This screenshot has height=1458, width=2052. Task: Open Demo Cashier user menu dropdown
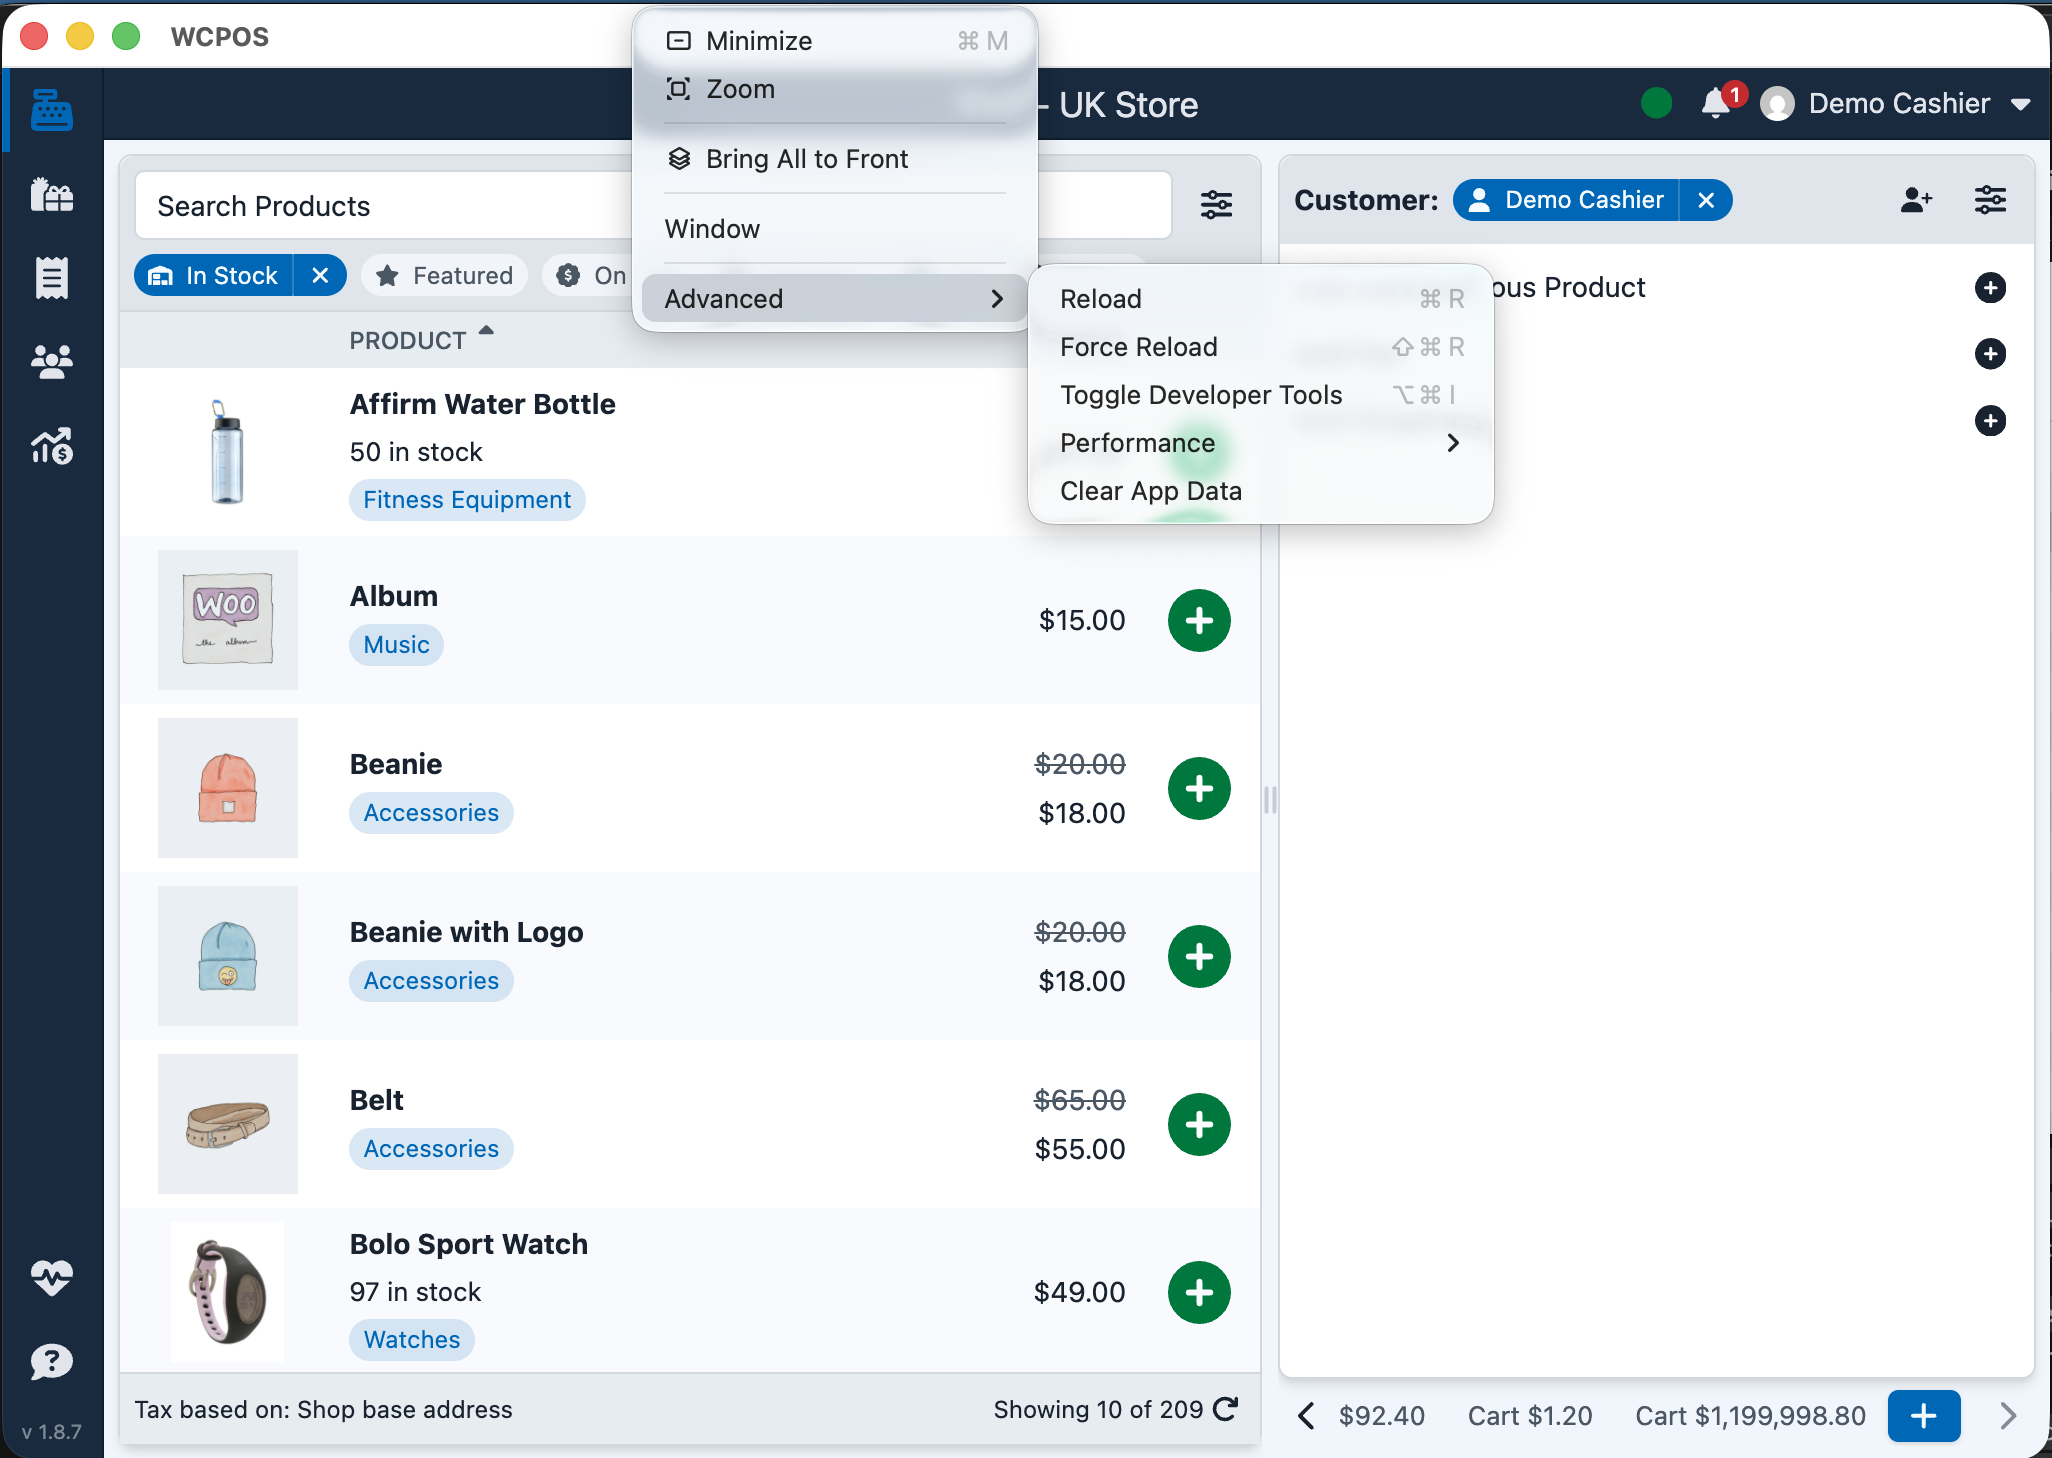(1896, 103)
